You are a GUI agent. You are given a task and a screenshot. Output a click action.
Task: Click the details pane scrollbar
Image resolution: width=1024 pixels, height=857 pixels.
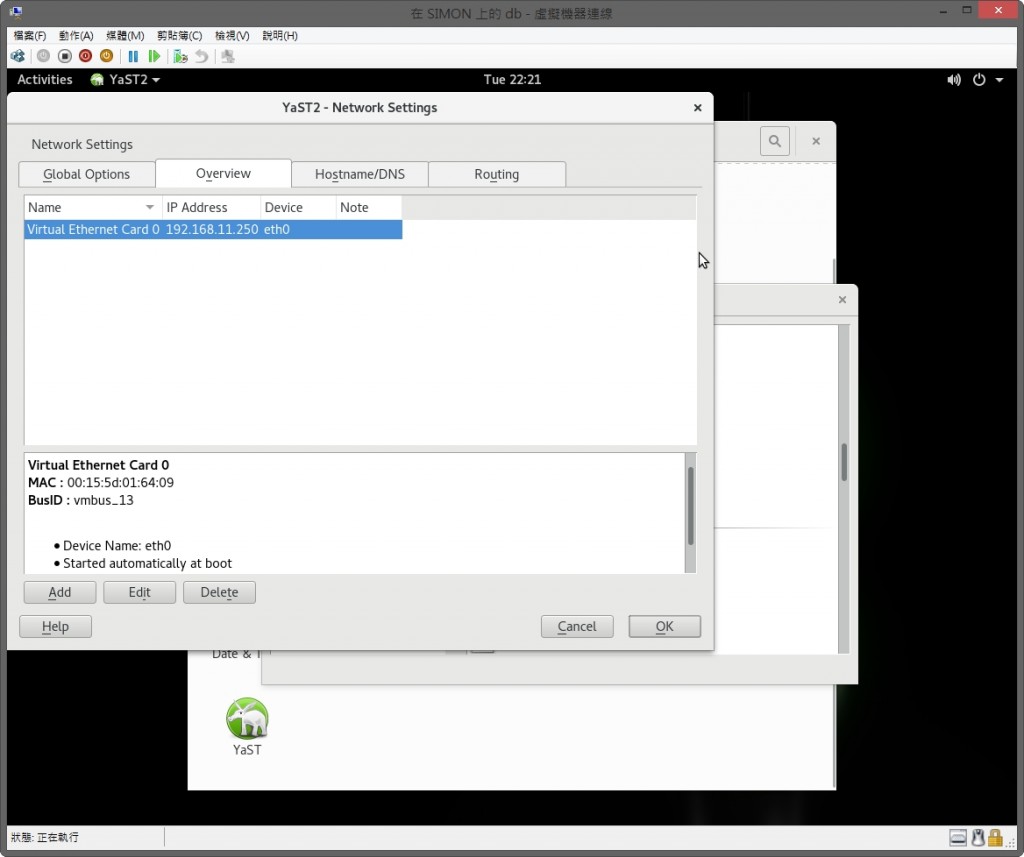(690, 506)
